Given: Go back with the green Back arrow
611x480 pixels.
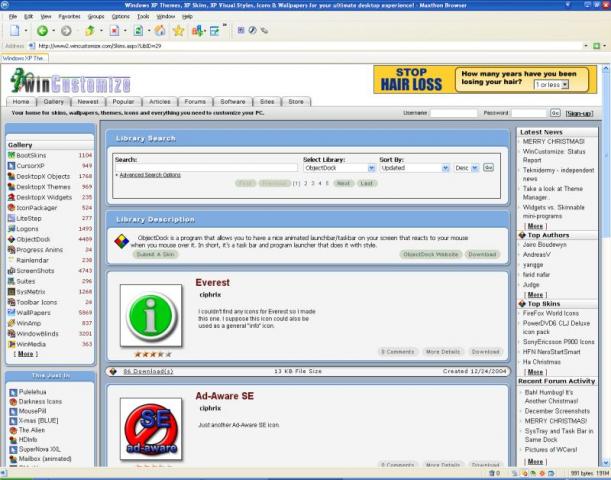Looking at the screenshot, I should click(42, 30).
